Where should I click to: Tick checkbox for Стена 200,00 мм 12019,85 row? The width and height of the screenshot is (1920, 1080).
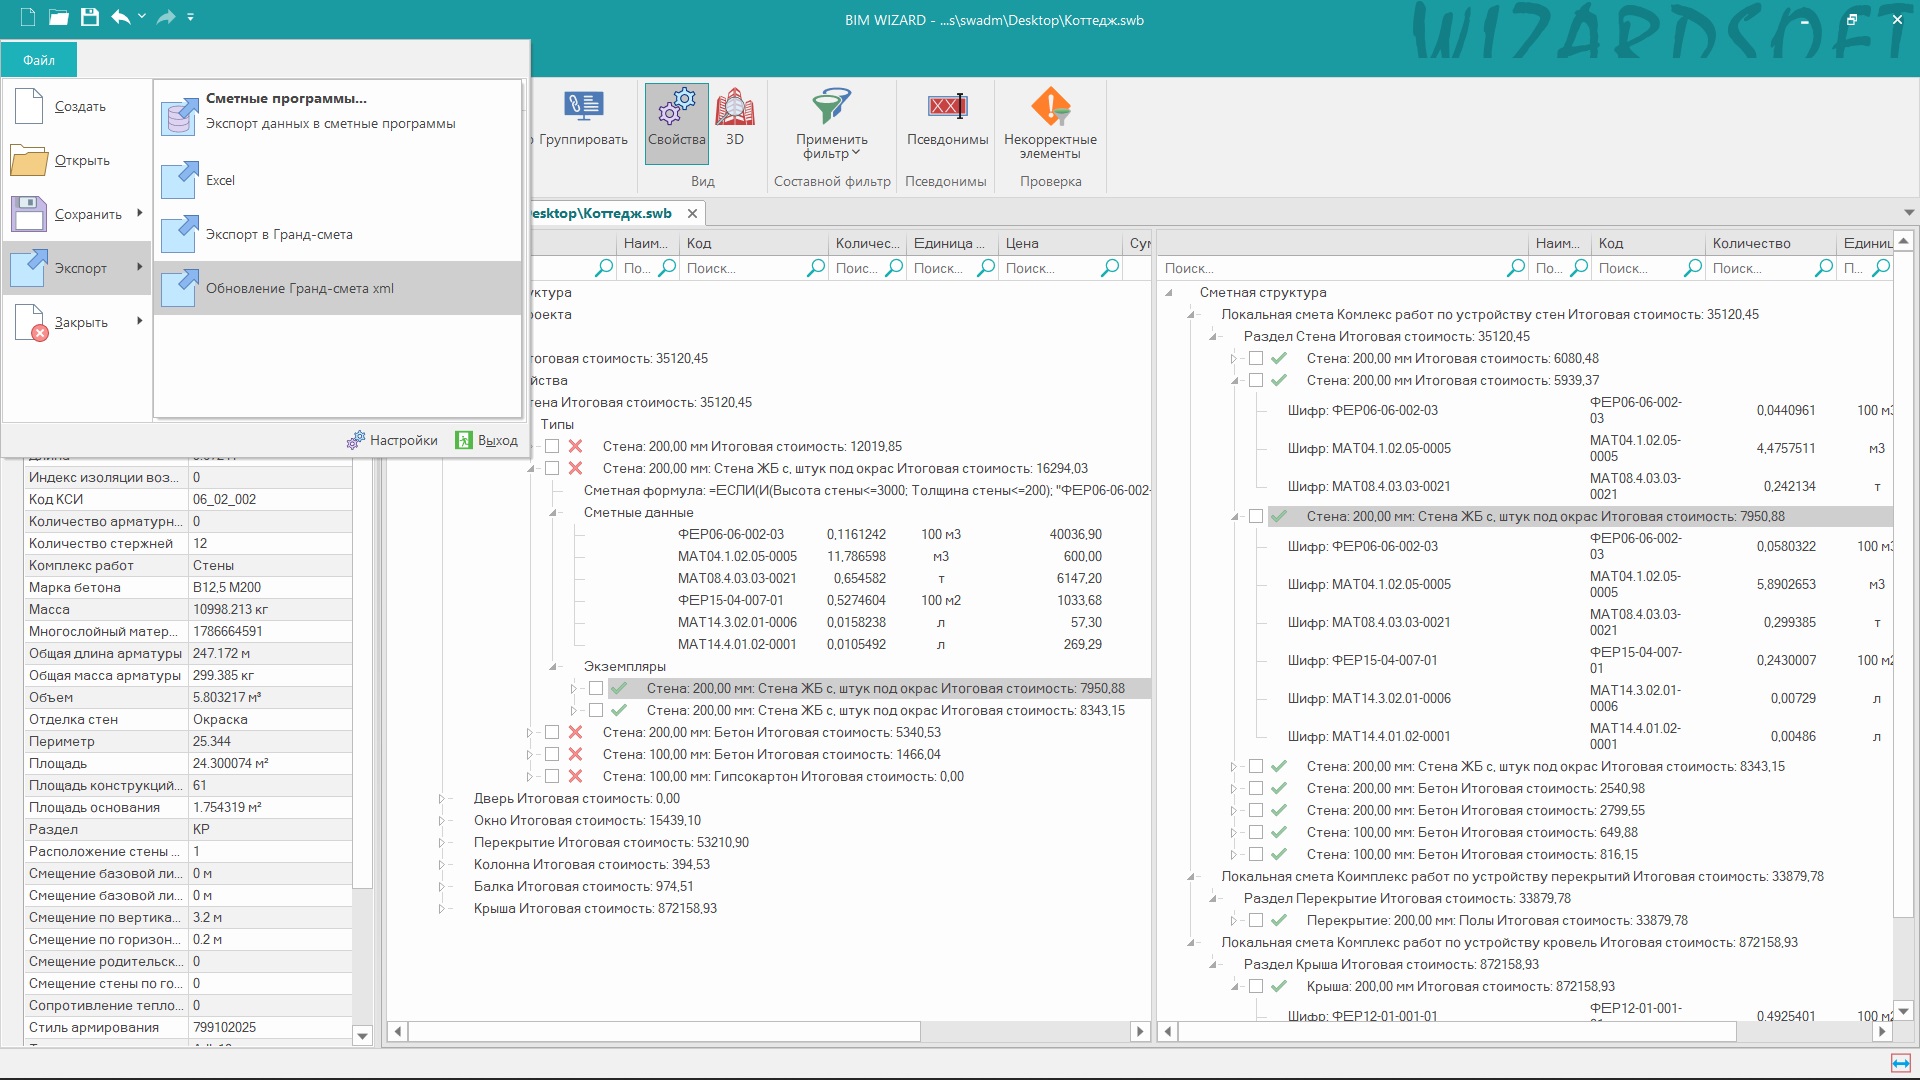point(552,446)
